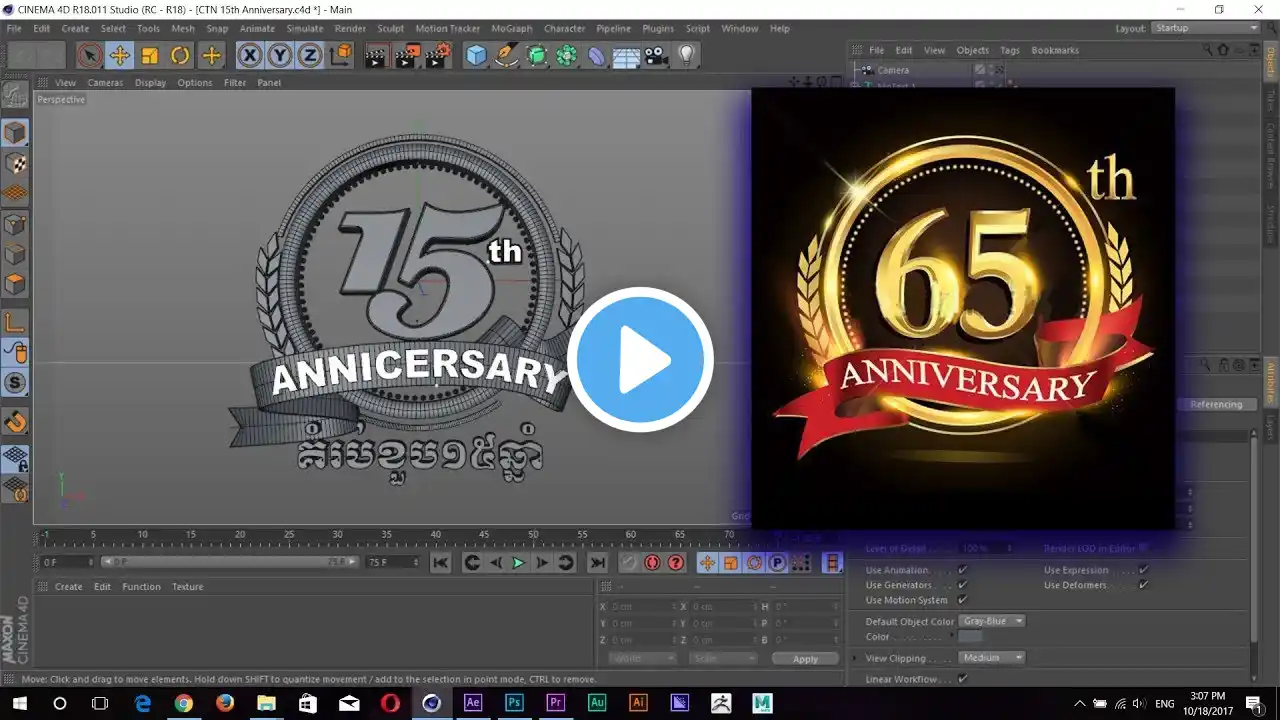The height and width of the screenshot is (720, 1280).
Task: Open the Sculpt menu
Action: tap(391, 29)
